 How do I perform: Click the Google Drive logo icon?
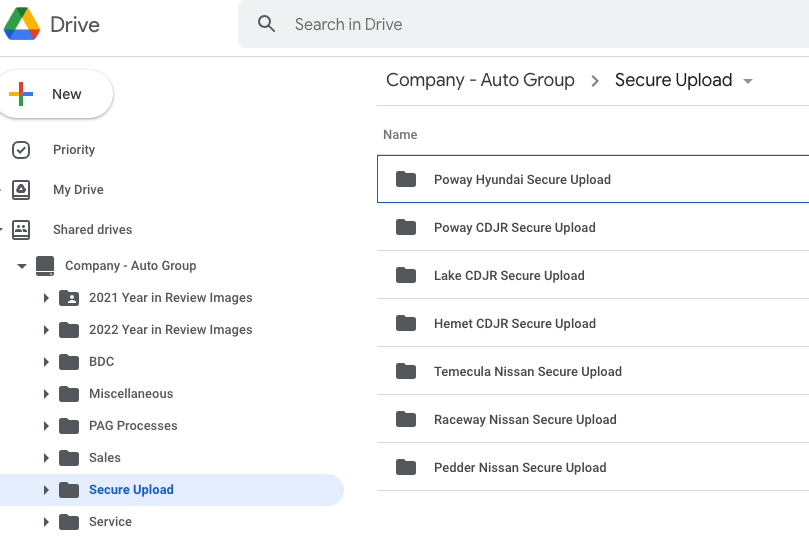click(22, 24)
